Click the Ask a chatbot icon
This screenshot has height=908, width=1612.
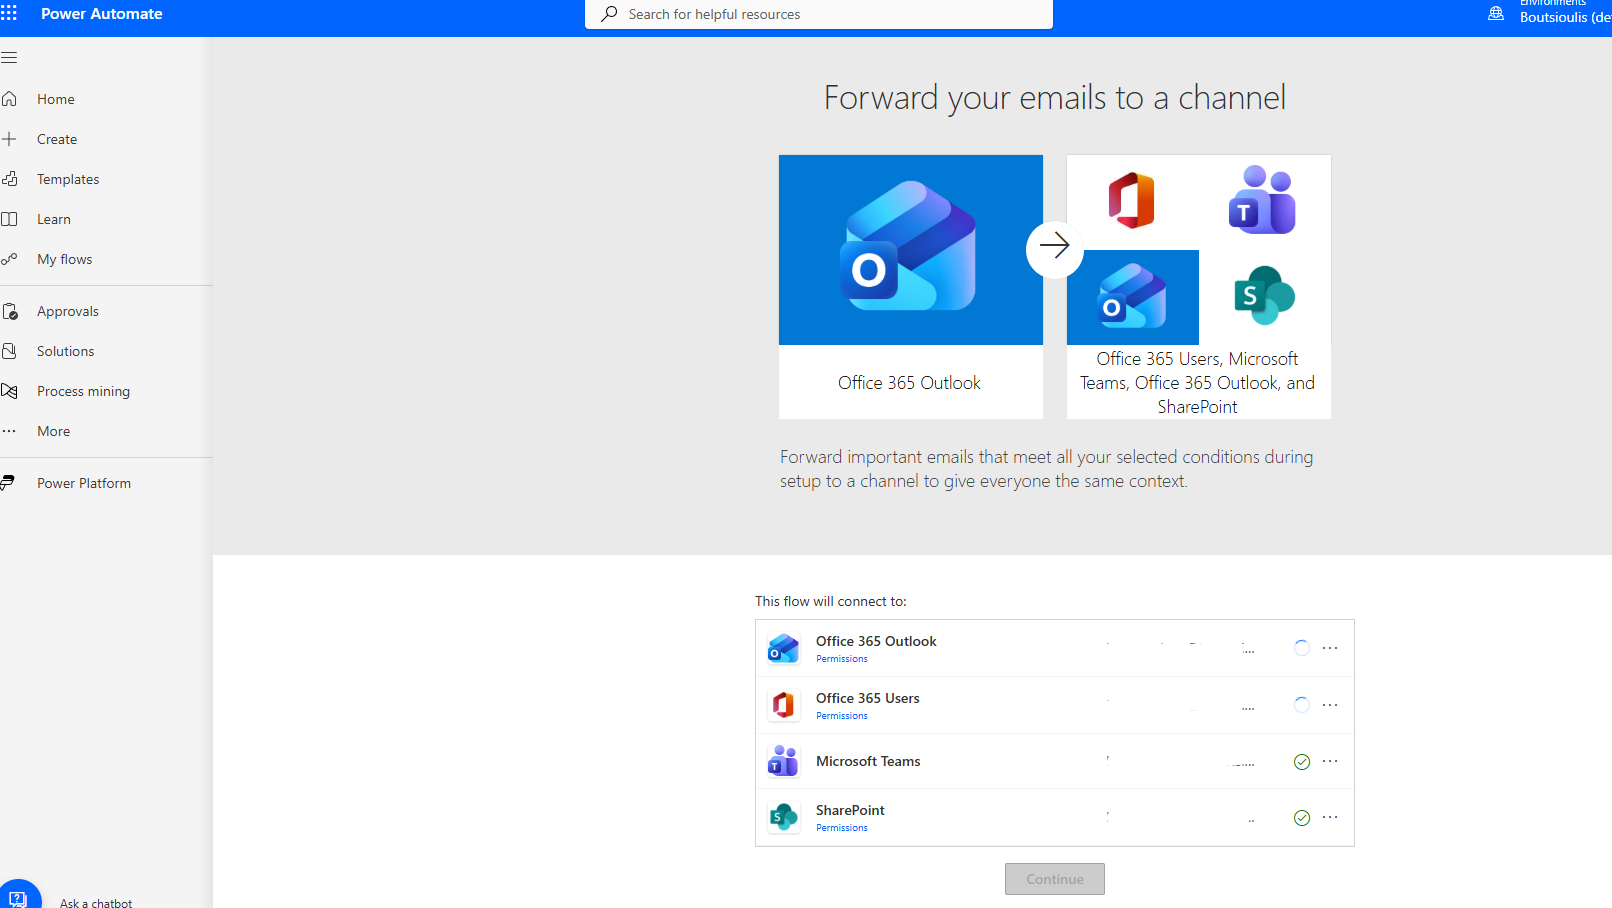(x=18, y=897)
